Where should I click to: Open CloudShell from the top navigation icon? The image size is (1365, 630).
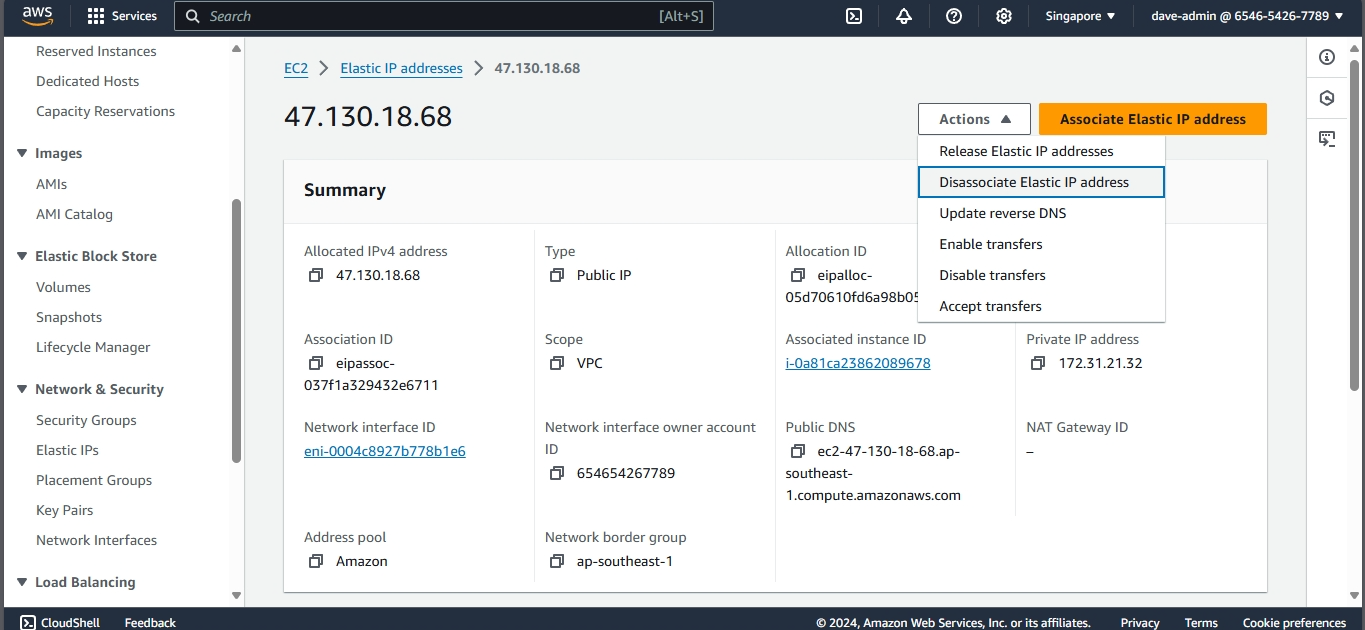[854, 16]
